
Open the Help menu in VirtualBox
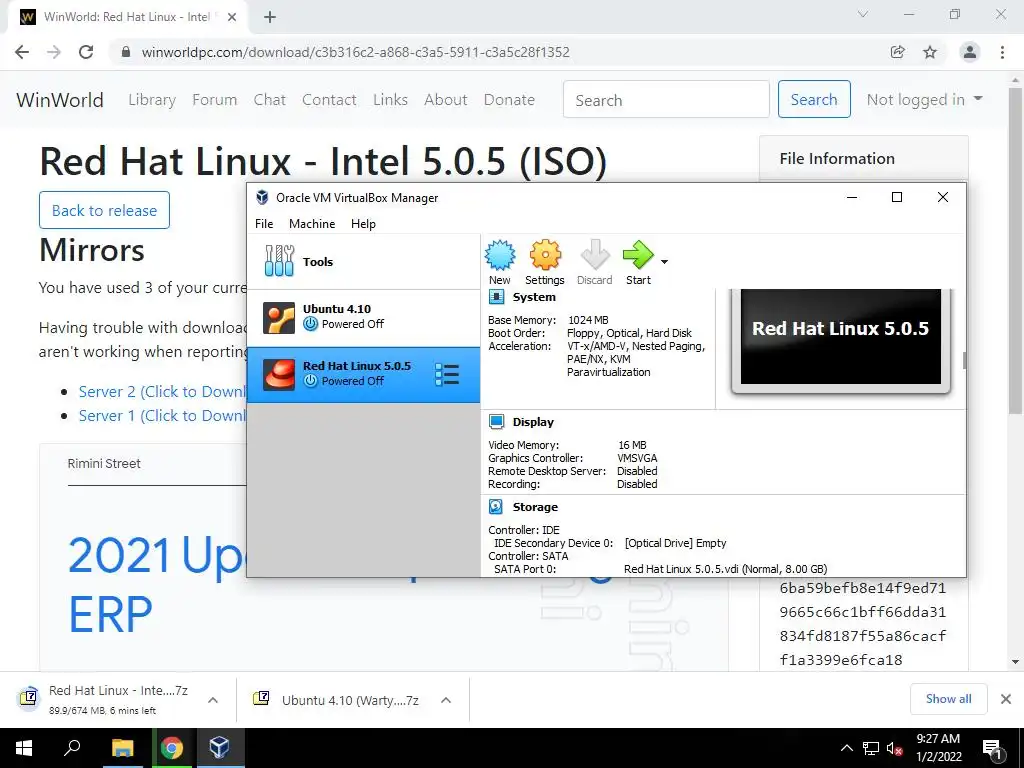pyautogui.click(x=363, y=223)
